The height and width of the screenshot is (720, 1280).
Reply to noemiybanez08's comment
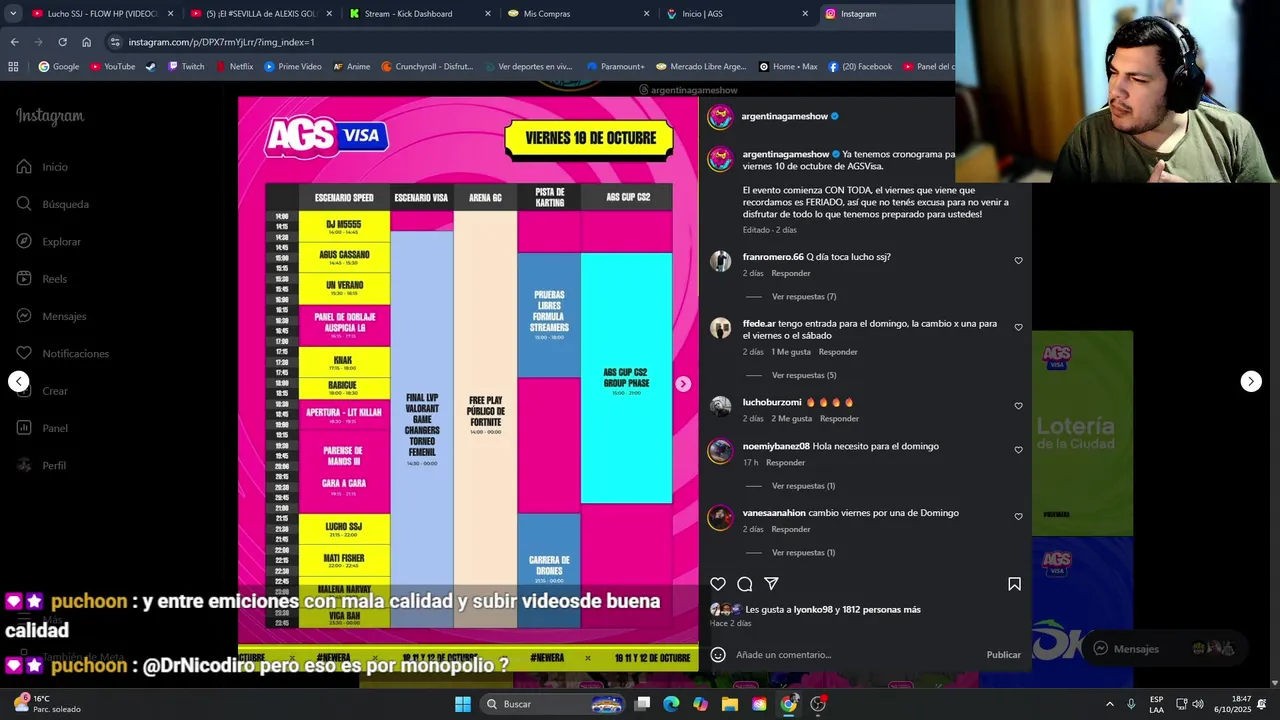click(785, 463)
